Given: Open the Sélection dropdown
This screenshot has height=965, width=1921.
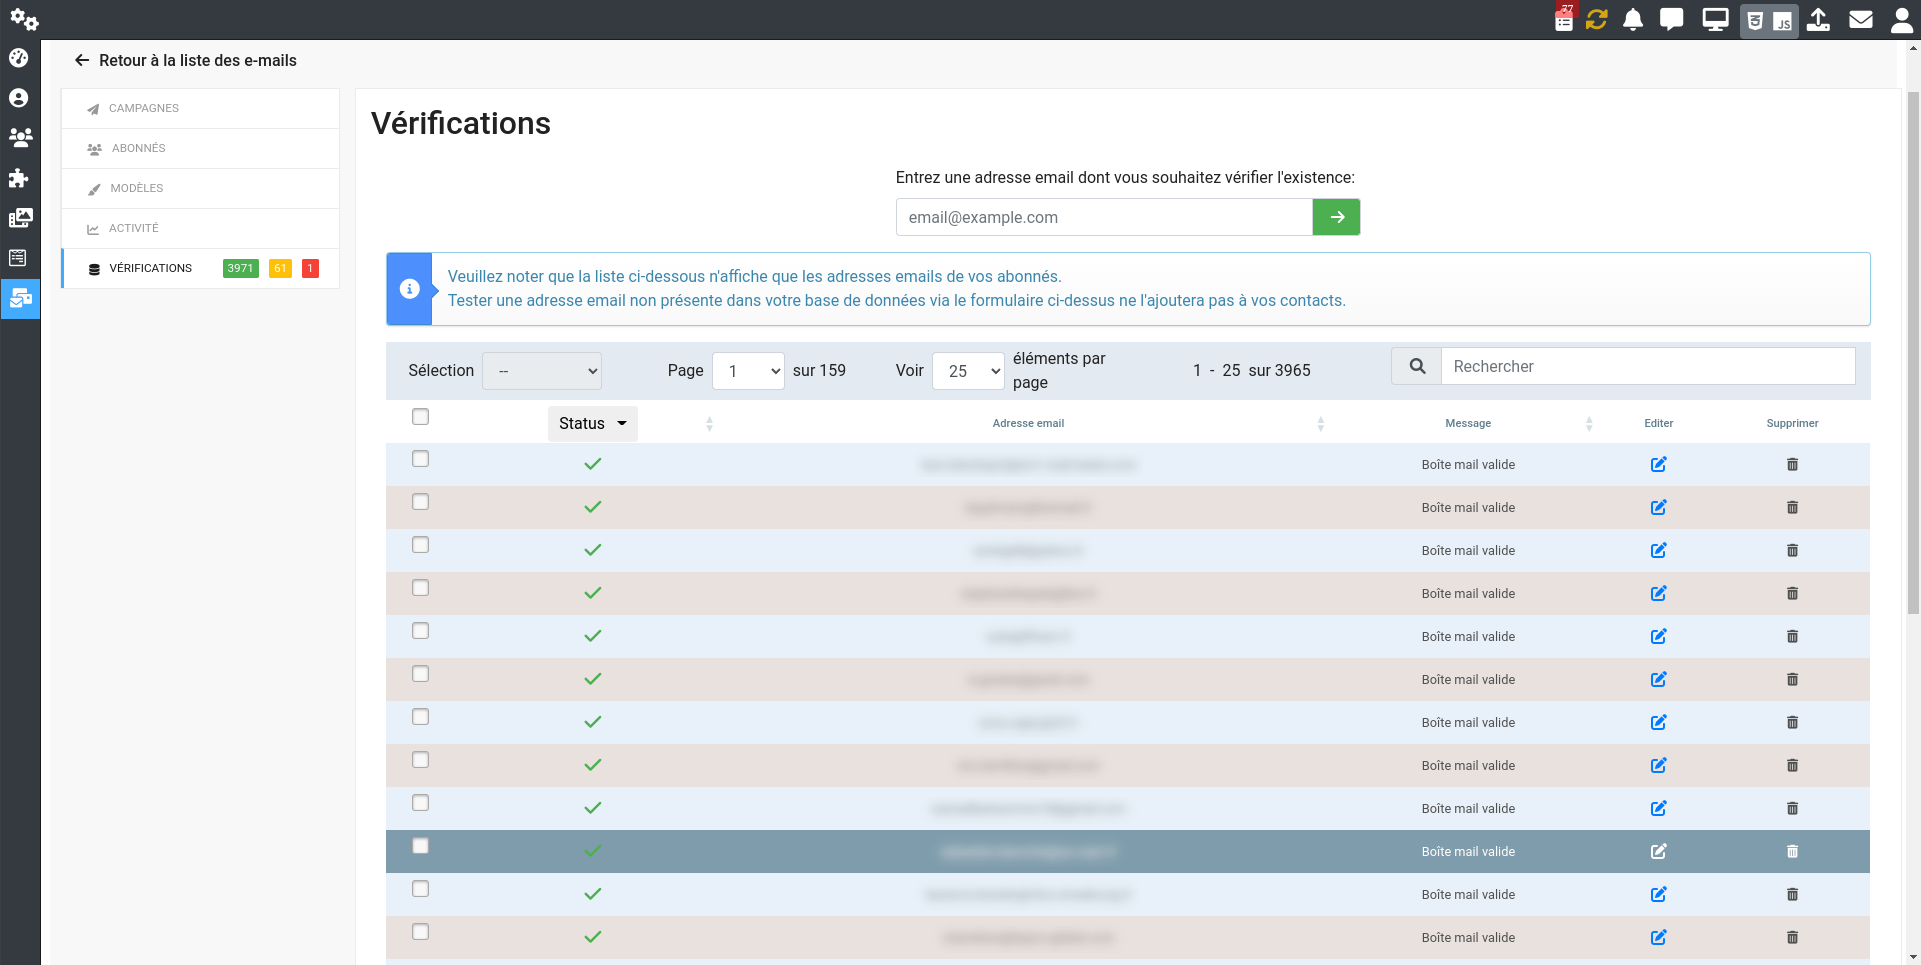Looking at the screenshot, I should click(542, 371).
